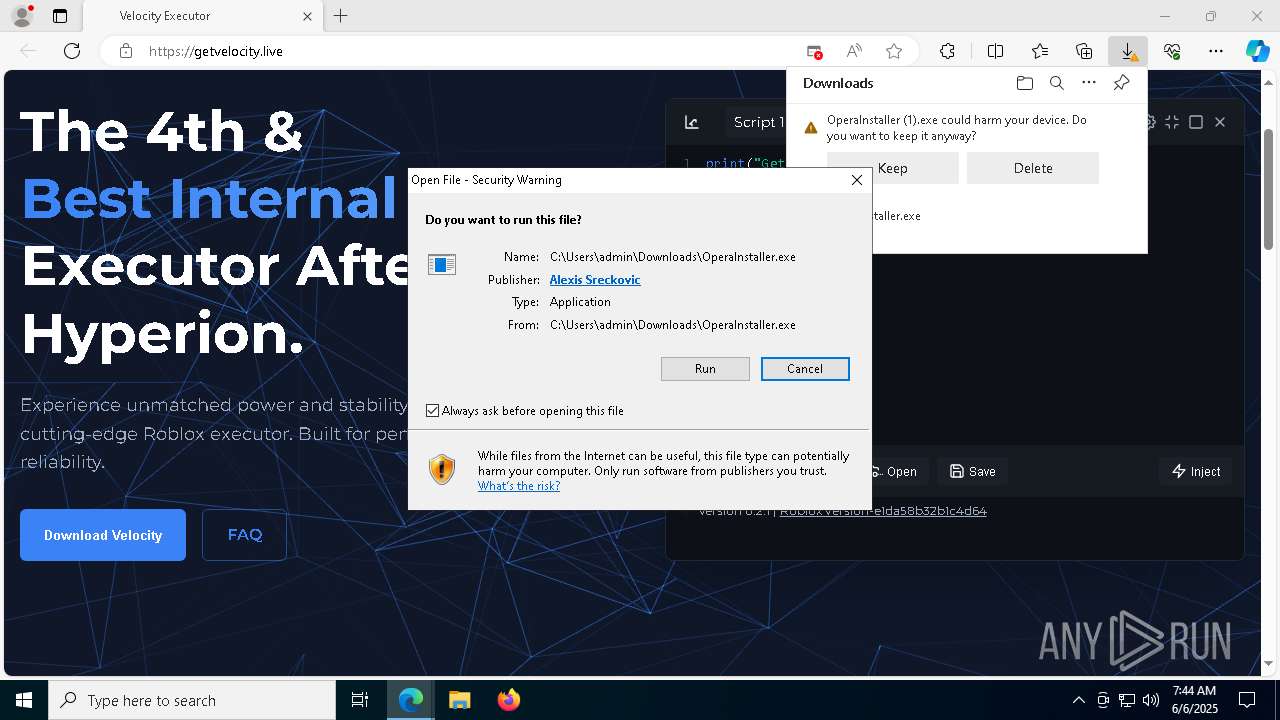This screenshot has width=1280, height=720.
Task: Open Browser essentials heart icon
Action: tap(1172, 51)
